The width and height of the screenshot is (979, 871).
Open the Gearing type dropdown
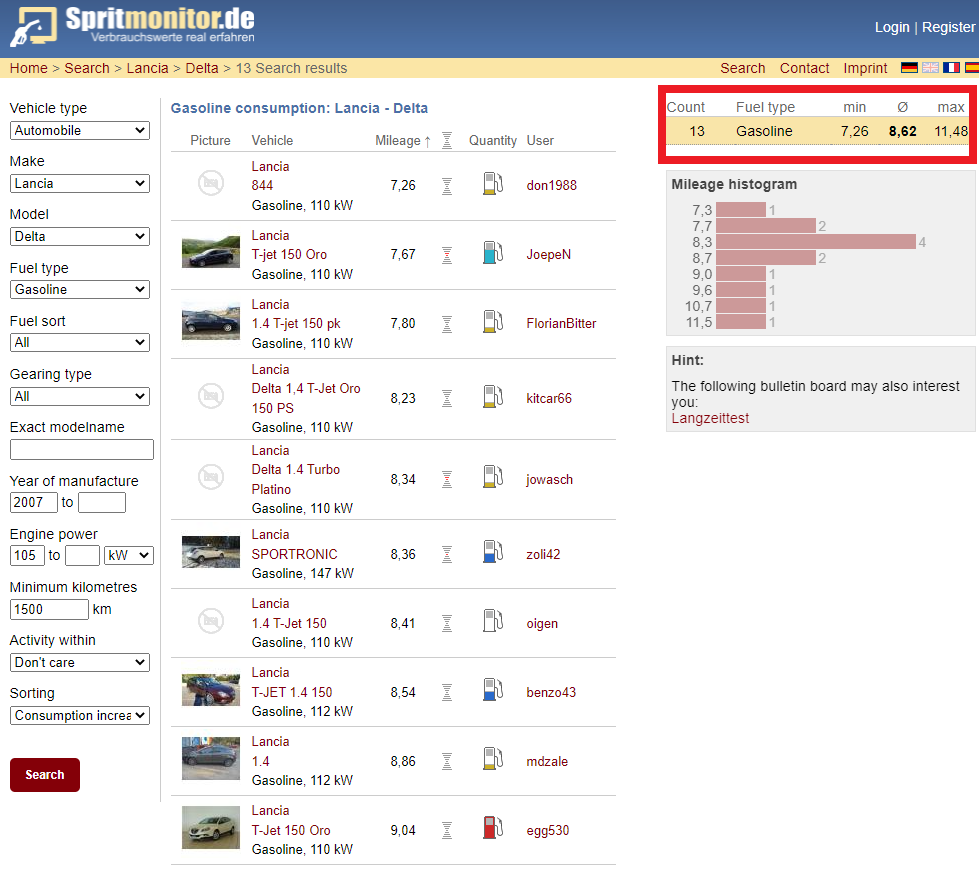click(x=80, y=396)
